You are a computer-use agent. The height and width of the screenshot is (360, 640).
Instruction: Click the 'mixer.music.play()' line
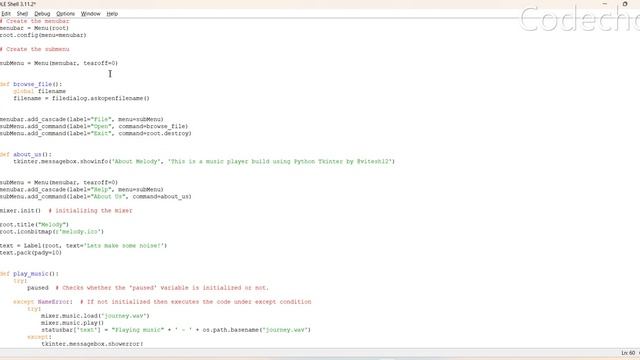pos(72,323)
